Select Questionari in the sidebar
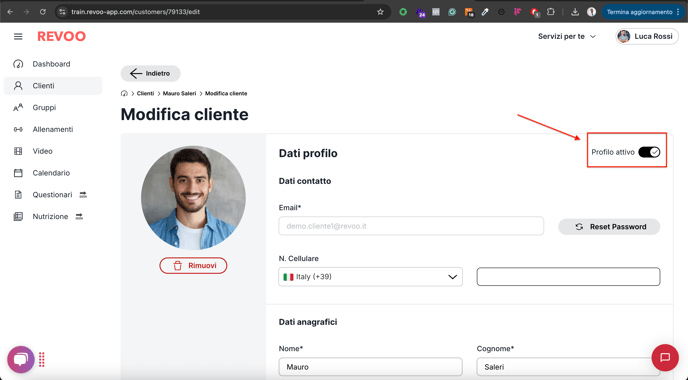Image resolution: width=688 pixels, height=380 pixels. point(53,195)
